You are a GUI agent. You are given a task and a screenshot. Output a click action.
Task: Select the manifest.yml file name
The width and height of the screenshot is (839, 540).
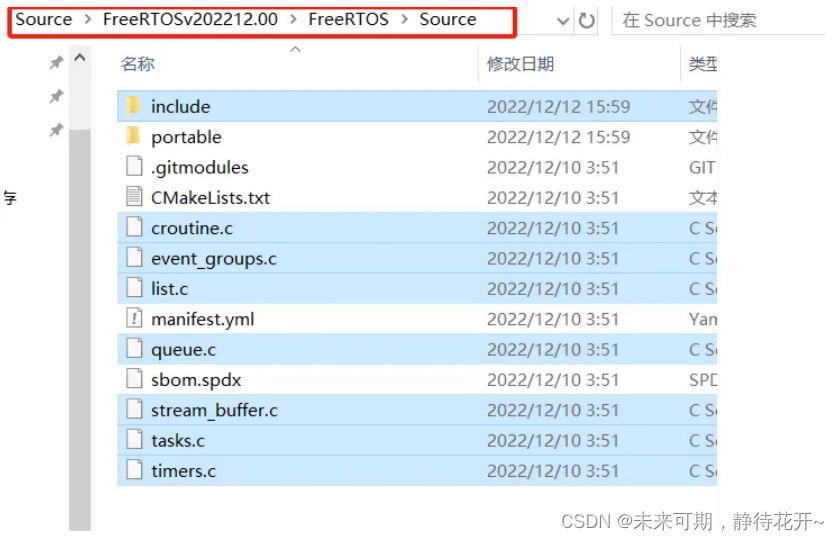202,320
